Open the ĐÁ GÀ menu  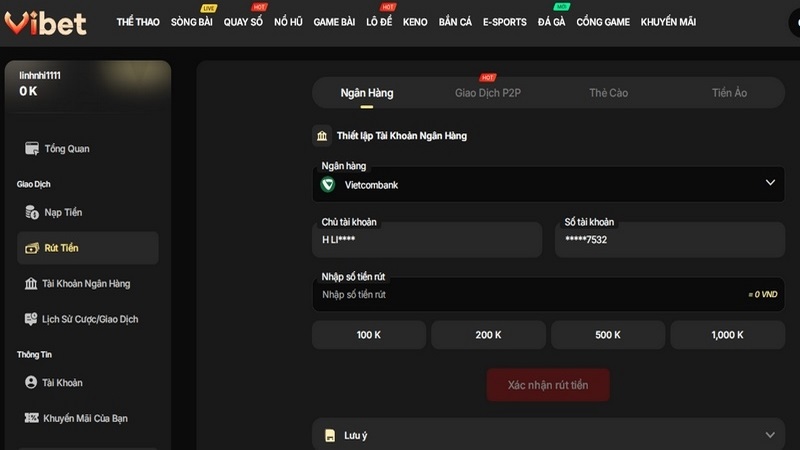point(552,22)
